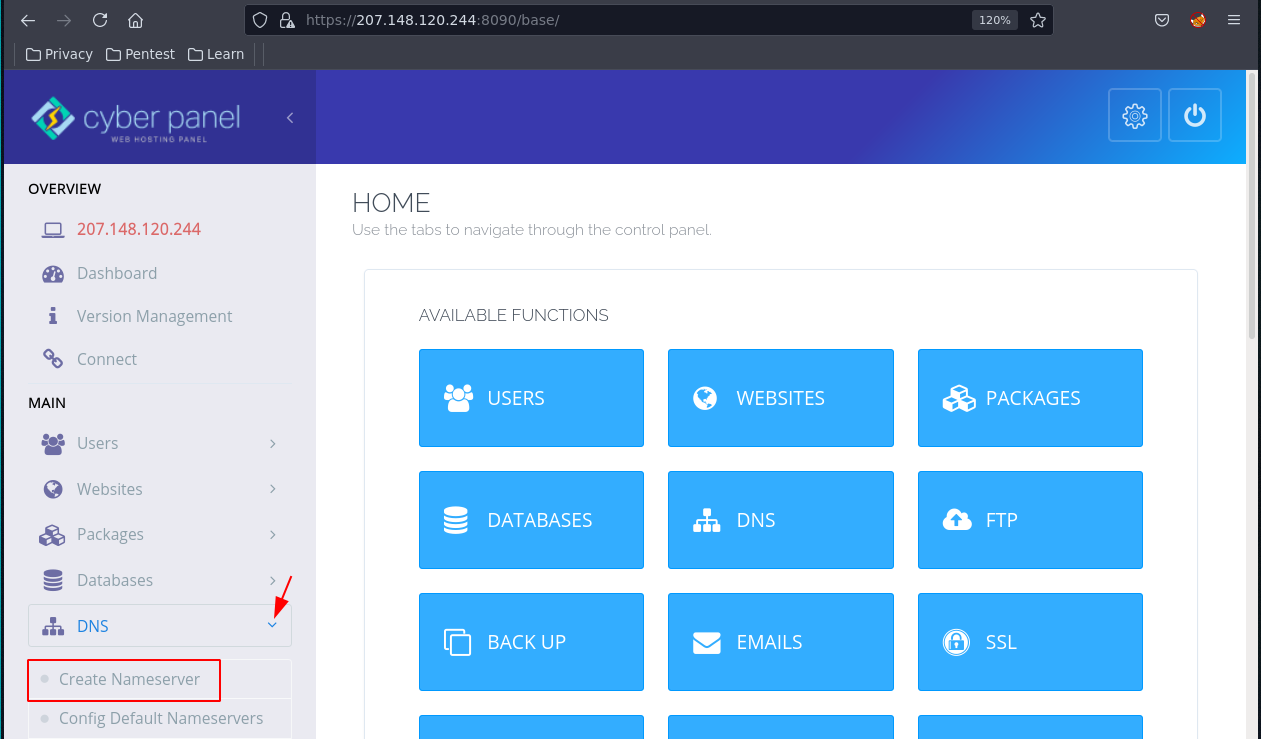The height and width of the screenshot is (739, 1261).
Task: Open the PACKAGES function tile
Action: (x=1030, y=398)
